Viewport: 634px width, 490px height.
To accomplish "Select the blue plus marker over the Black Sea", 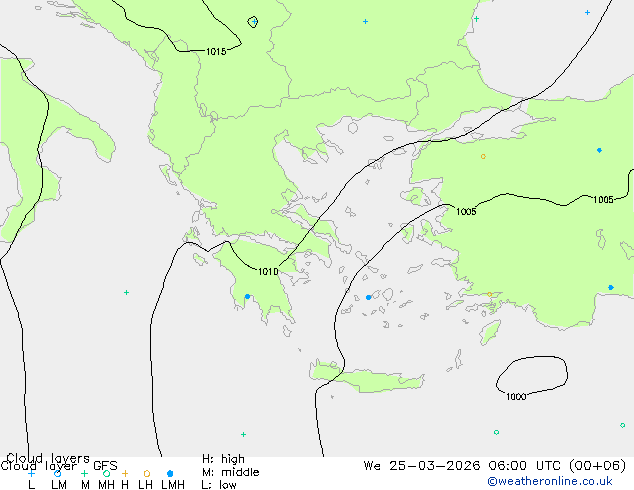I will tap(587, 13).
